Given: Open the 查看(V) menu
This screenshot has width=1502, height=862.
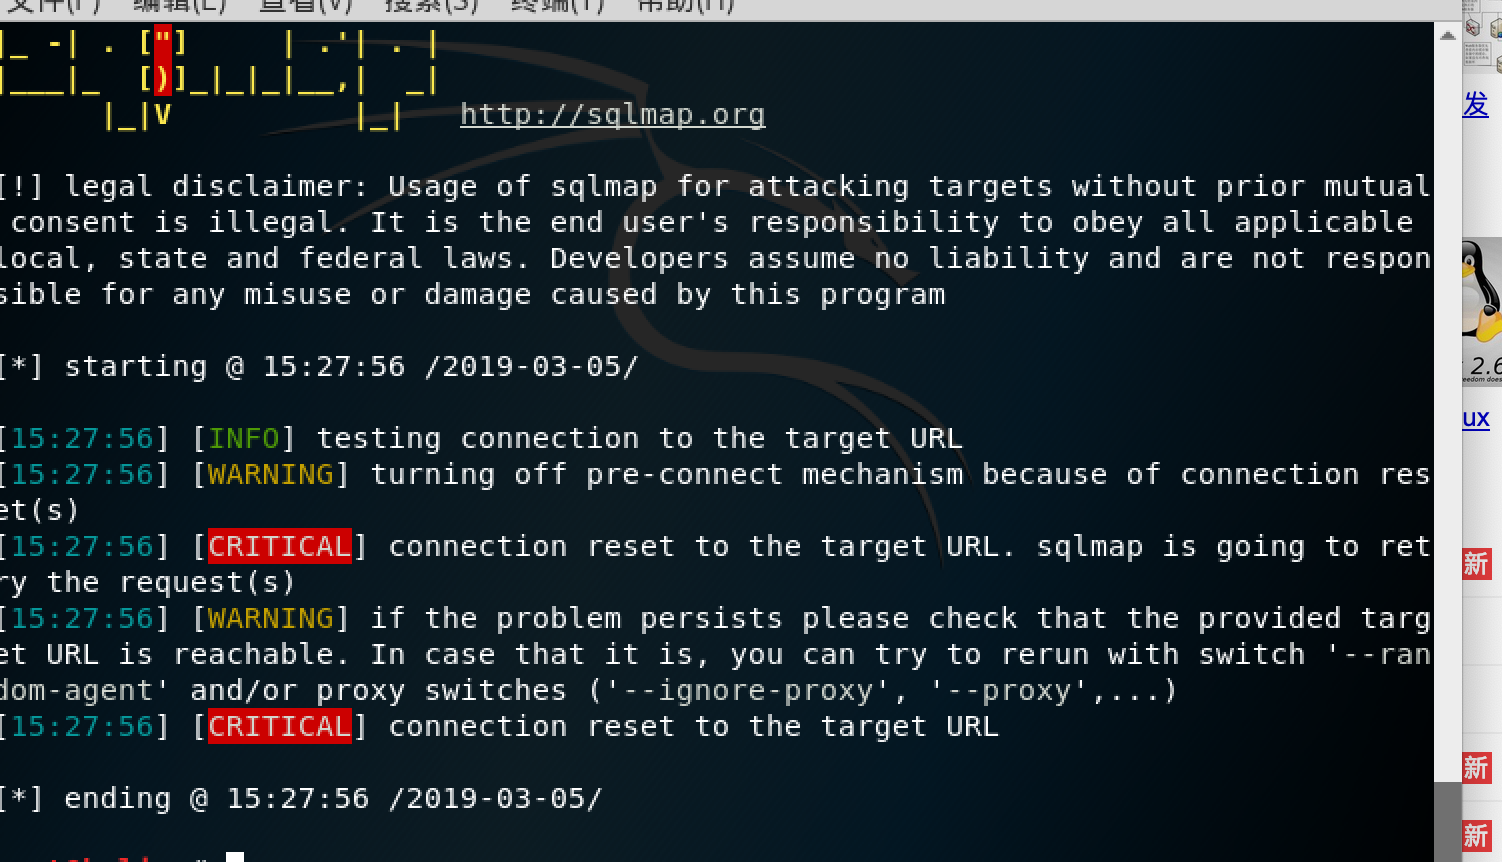Looking at the screenshot, I should tap(306, 6).
